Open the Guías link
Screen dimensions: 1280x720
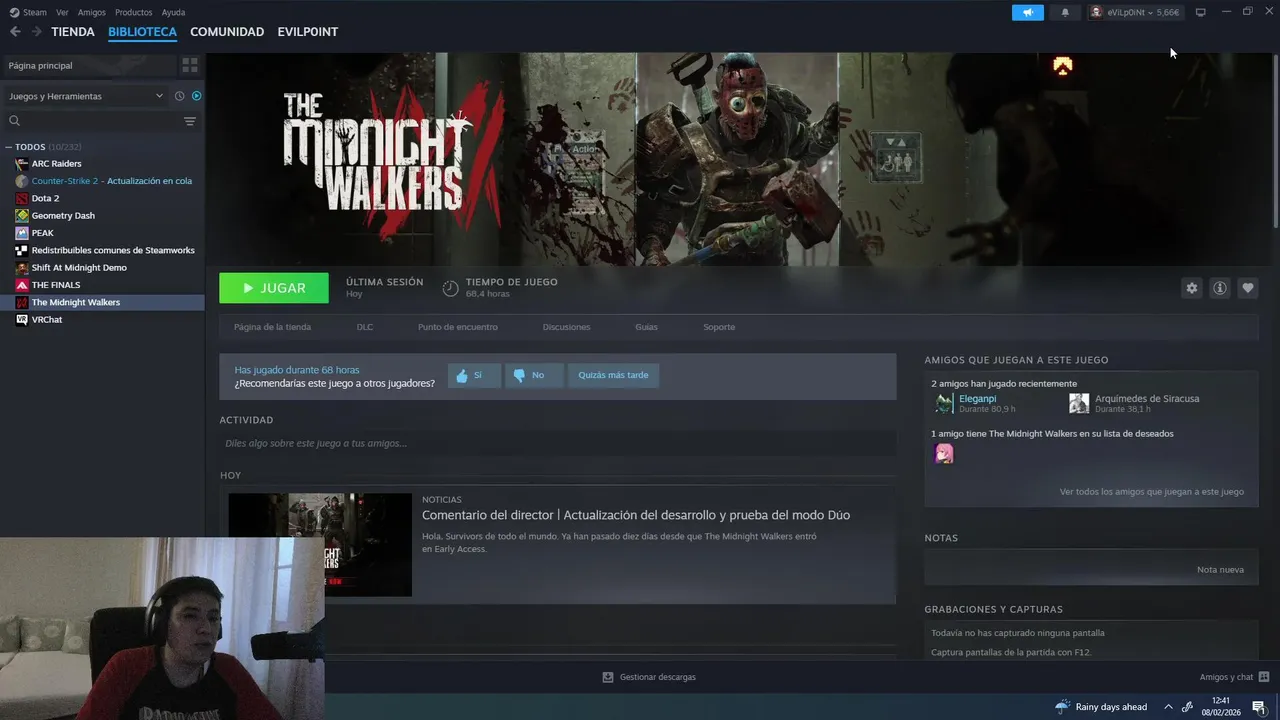pyautogui.click(x=646, y=327)
